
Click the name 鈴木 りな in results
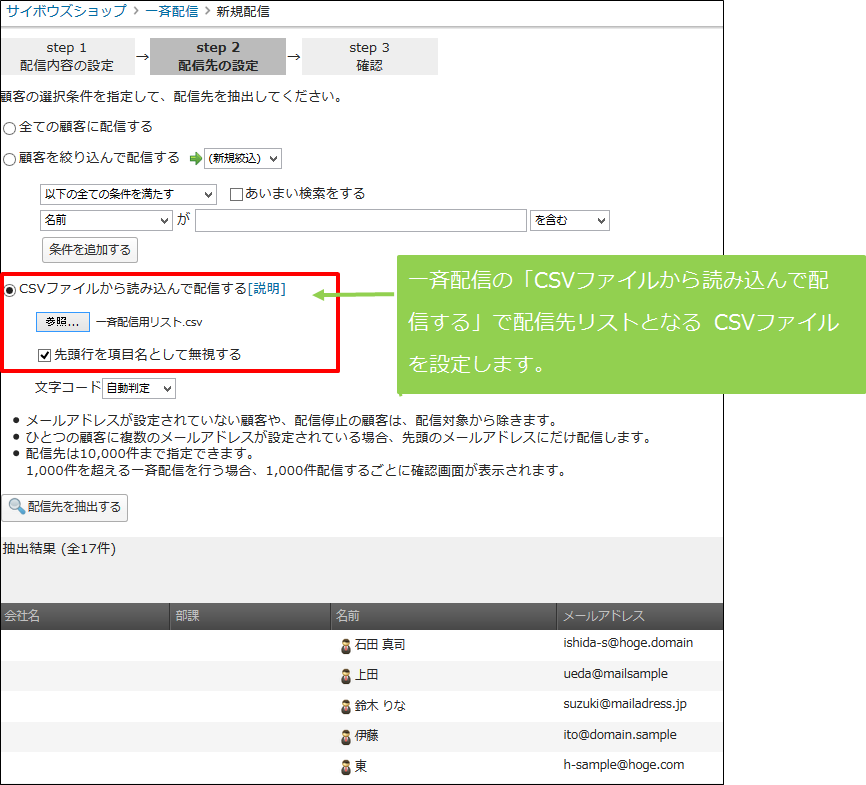380,705
